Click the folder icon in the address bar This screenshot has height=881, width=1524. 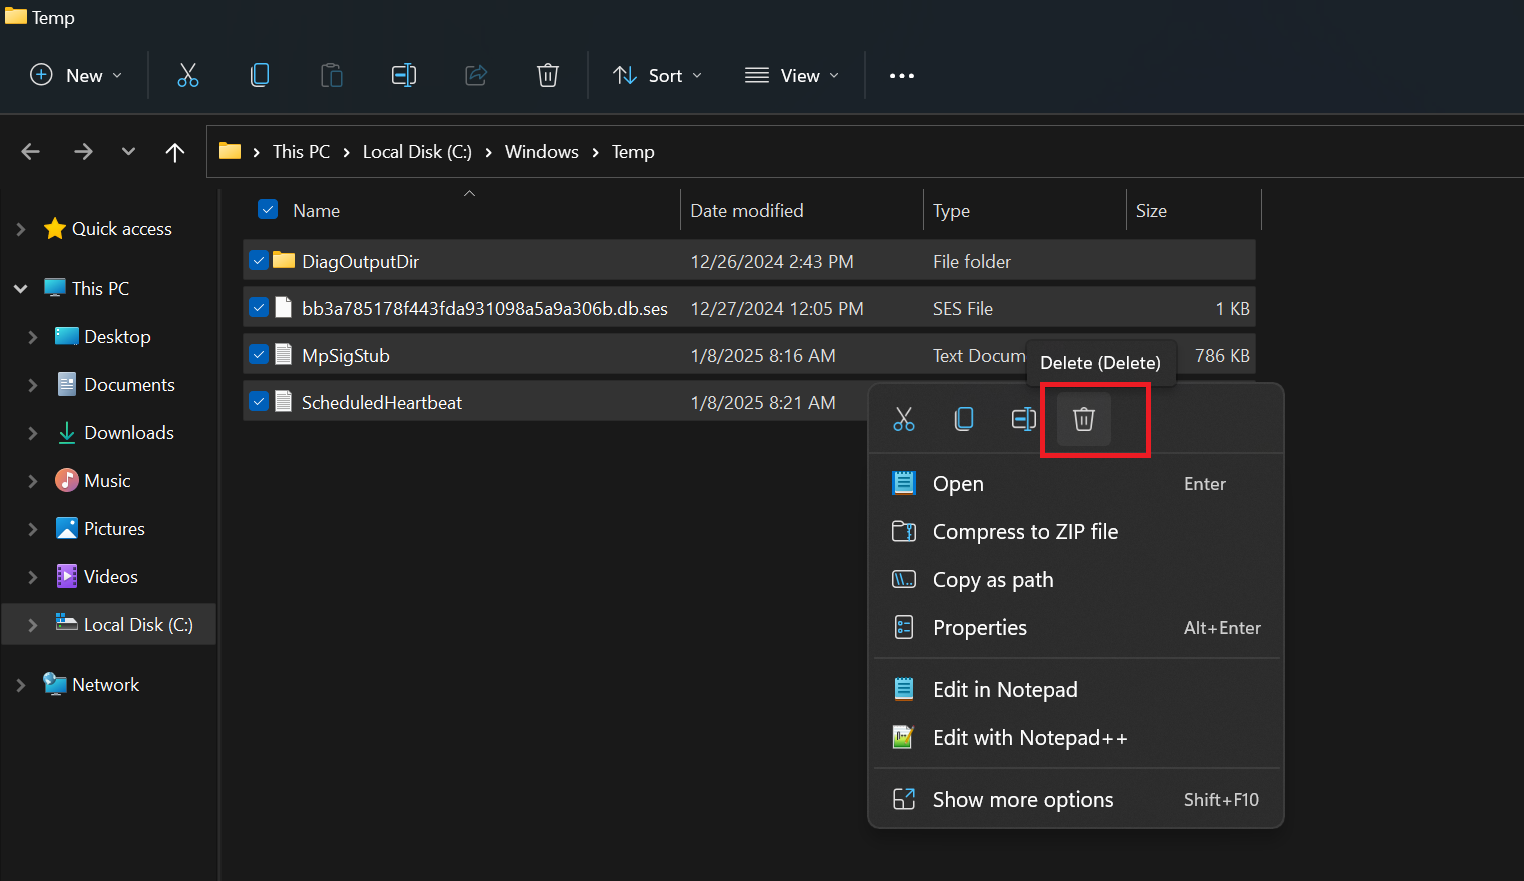click(230, 151)
